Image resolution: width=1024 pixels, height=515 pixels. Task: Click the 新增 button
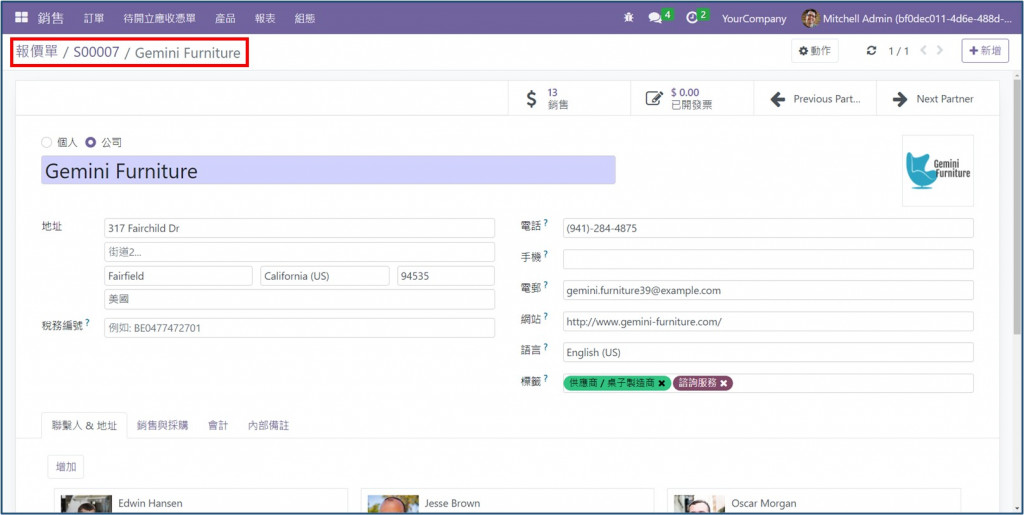tap(985, 51)
